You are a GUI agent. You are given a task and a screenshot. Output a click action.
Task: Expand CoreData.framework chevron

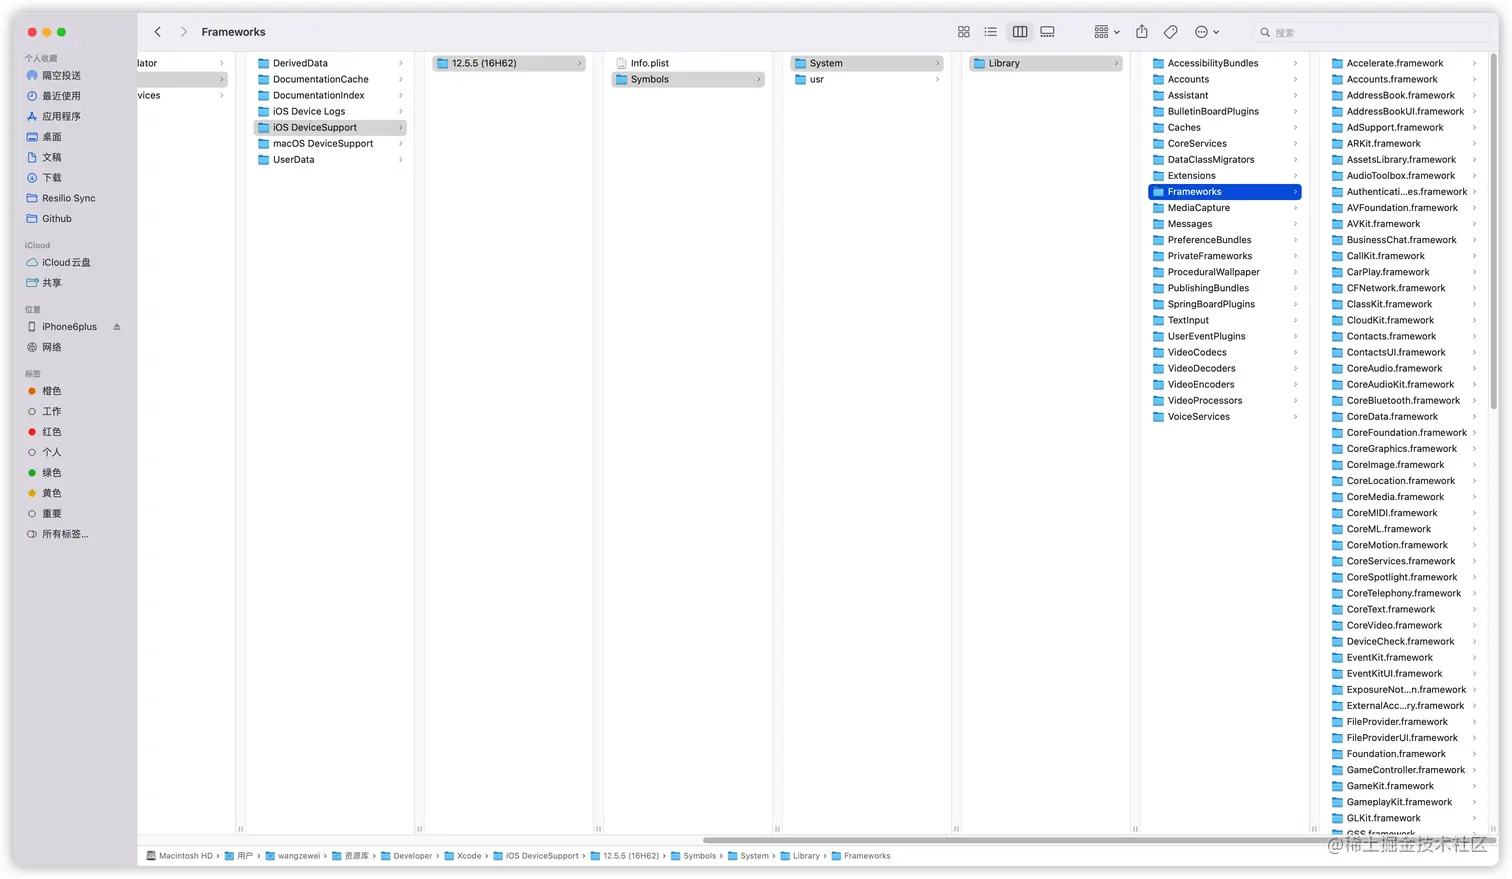pos(1474,417)
